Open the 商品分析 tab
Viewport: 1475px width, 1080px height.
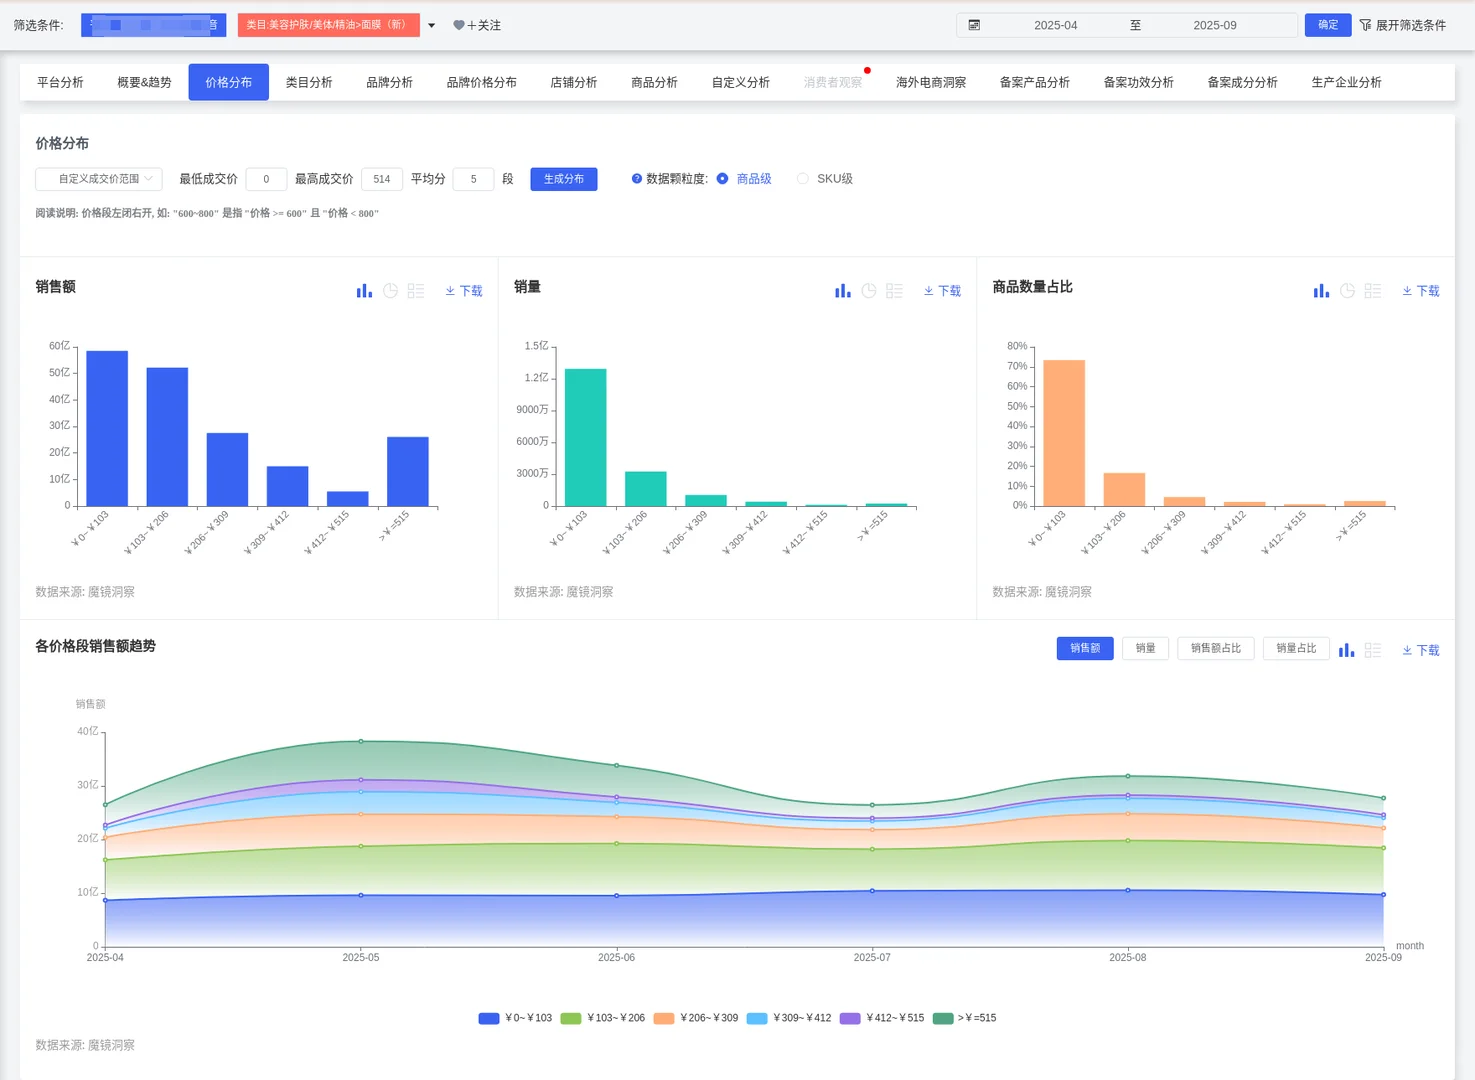[654, 82]
